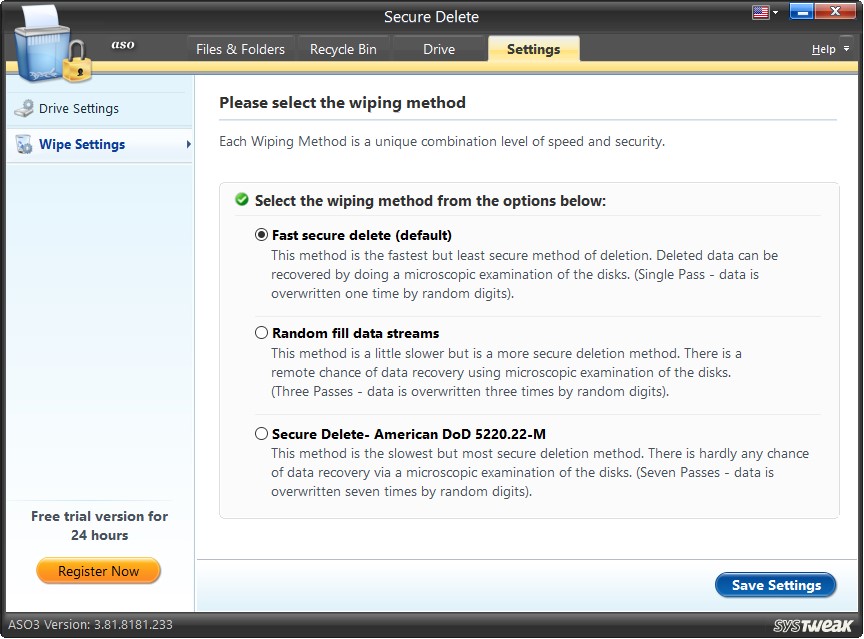The image size is (864, 639).
Task: Click the Drive Settings gear-drive icon
Action: 23,108
